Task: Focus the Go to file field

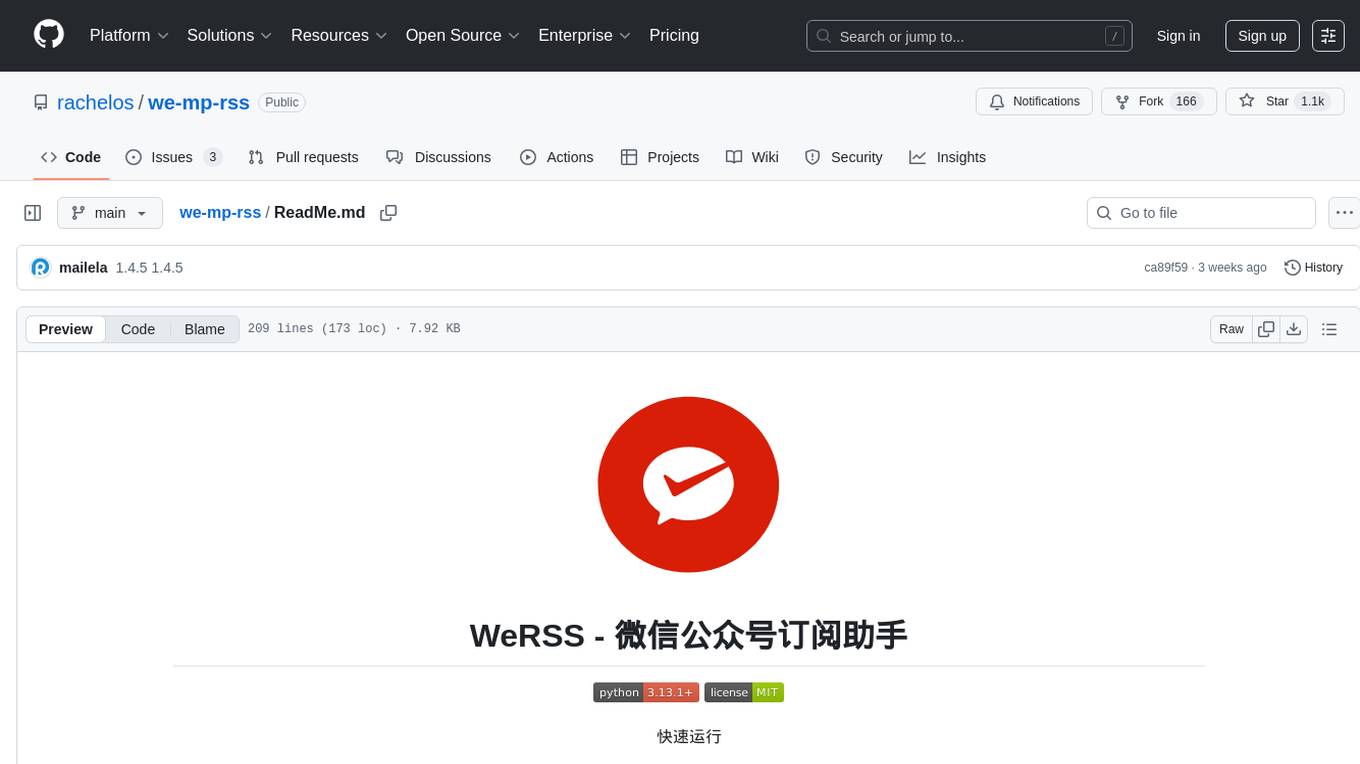Action: [x=1201, y=213]
